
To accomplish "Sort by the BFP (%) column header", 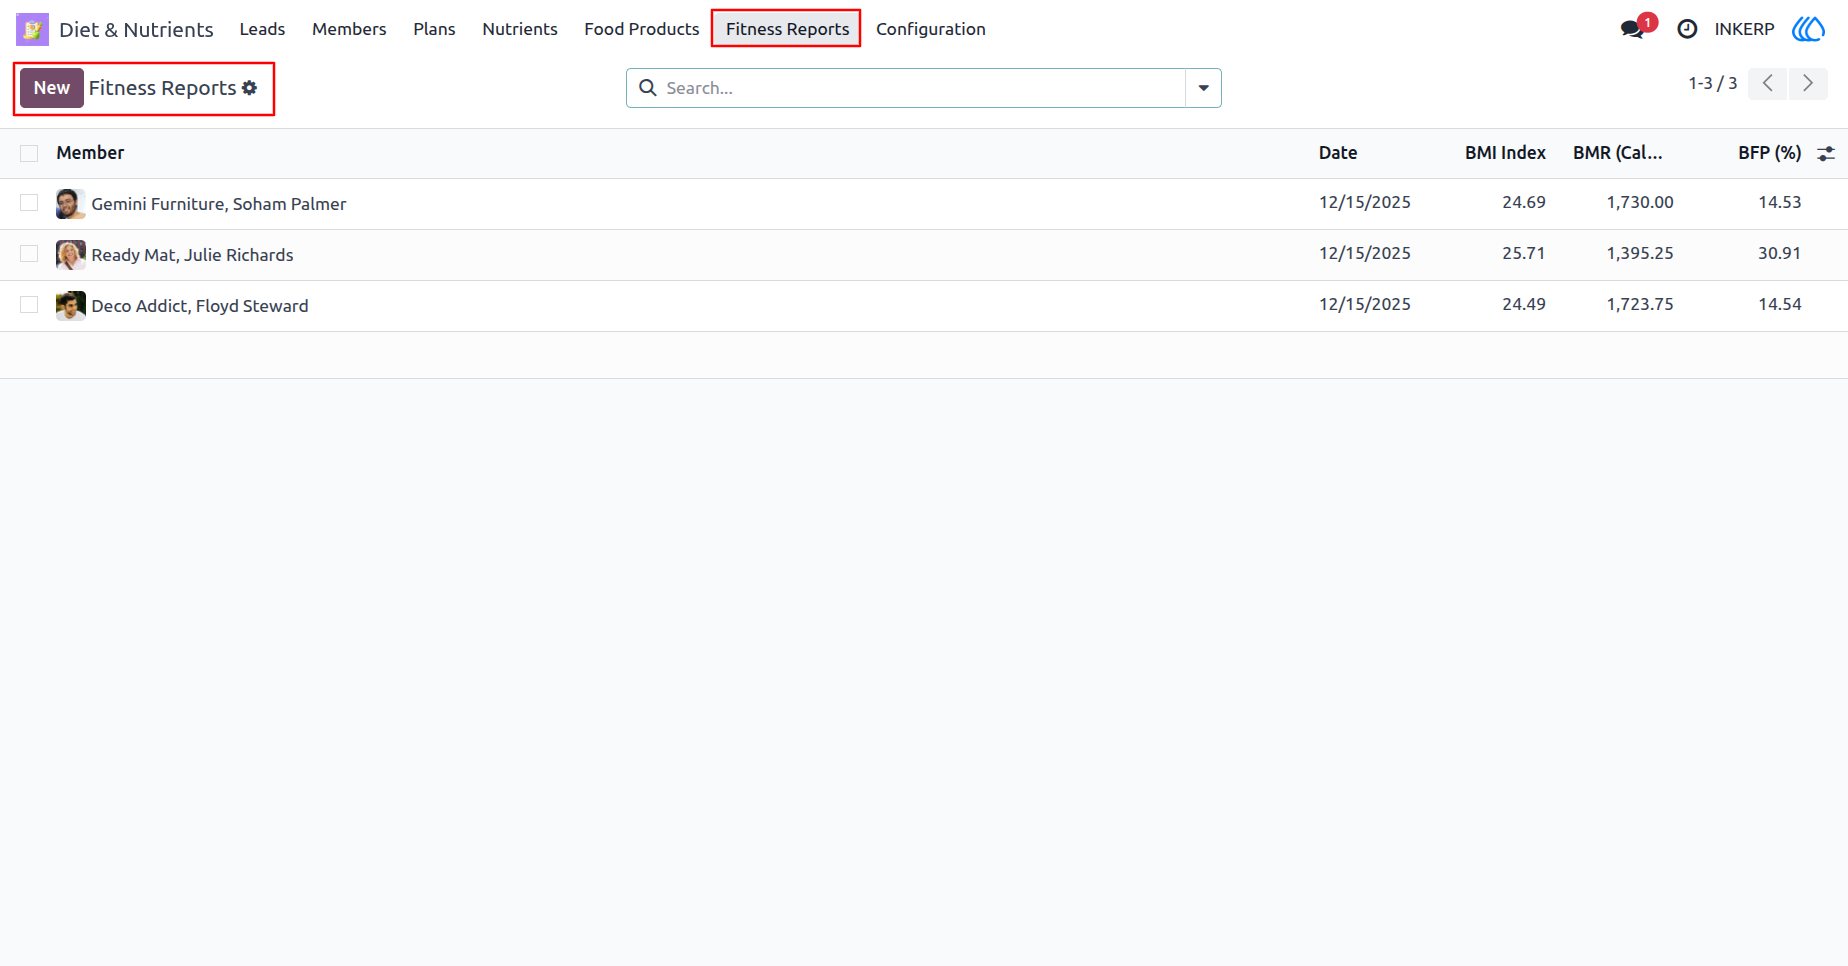I will [1769, 153].
